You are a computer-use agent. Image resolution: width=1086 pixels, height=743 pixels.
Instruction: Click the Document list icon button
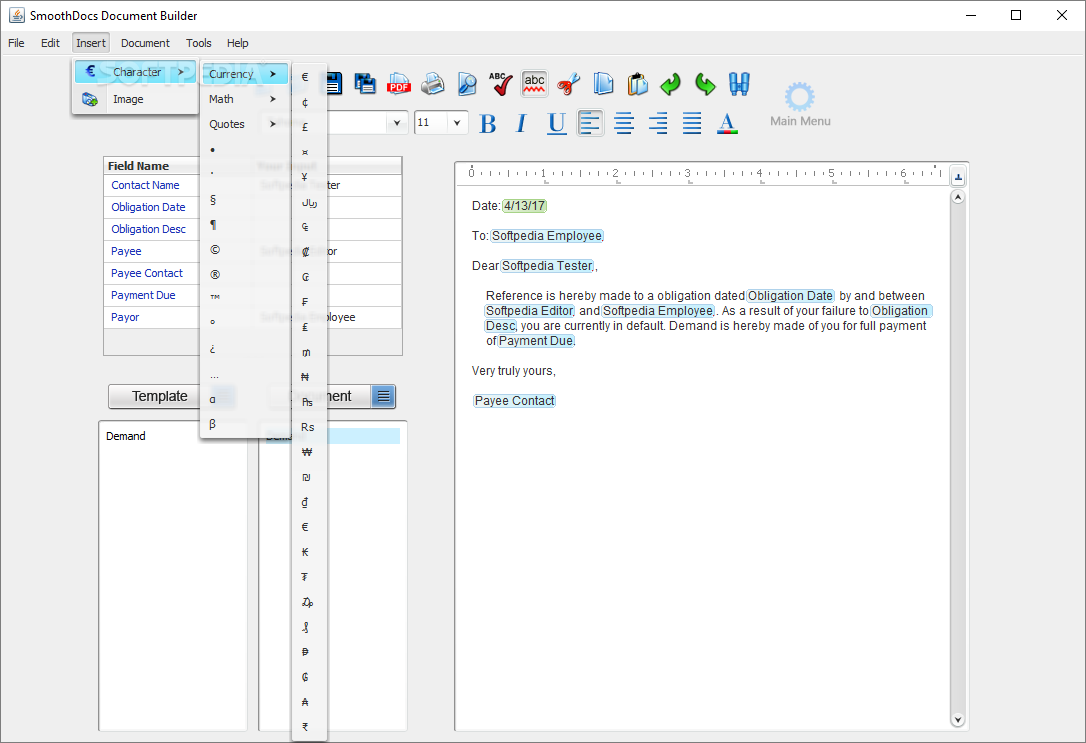click(383, 396)
